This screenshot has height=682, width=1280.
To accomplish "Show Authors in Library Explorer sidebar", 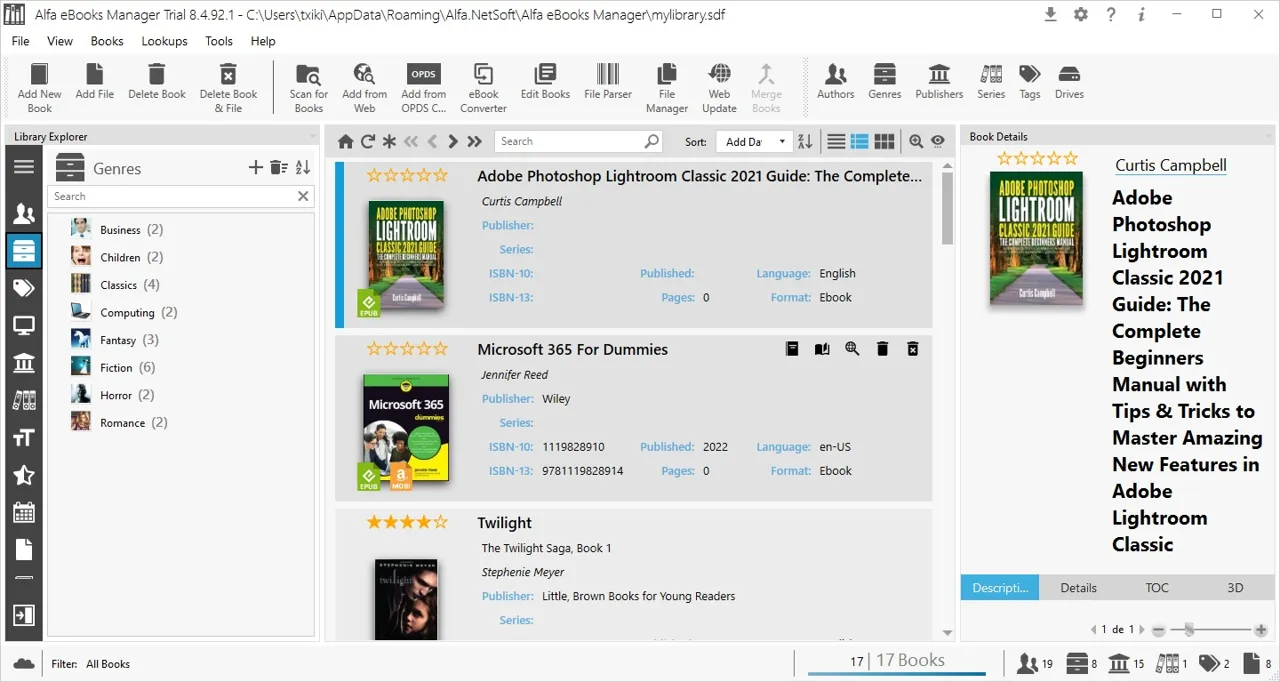I will (24, 214).
